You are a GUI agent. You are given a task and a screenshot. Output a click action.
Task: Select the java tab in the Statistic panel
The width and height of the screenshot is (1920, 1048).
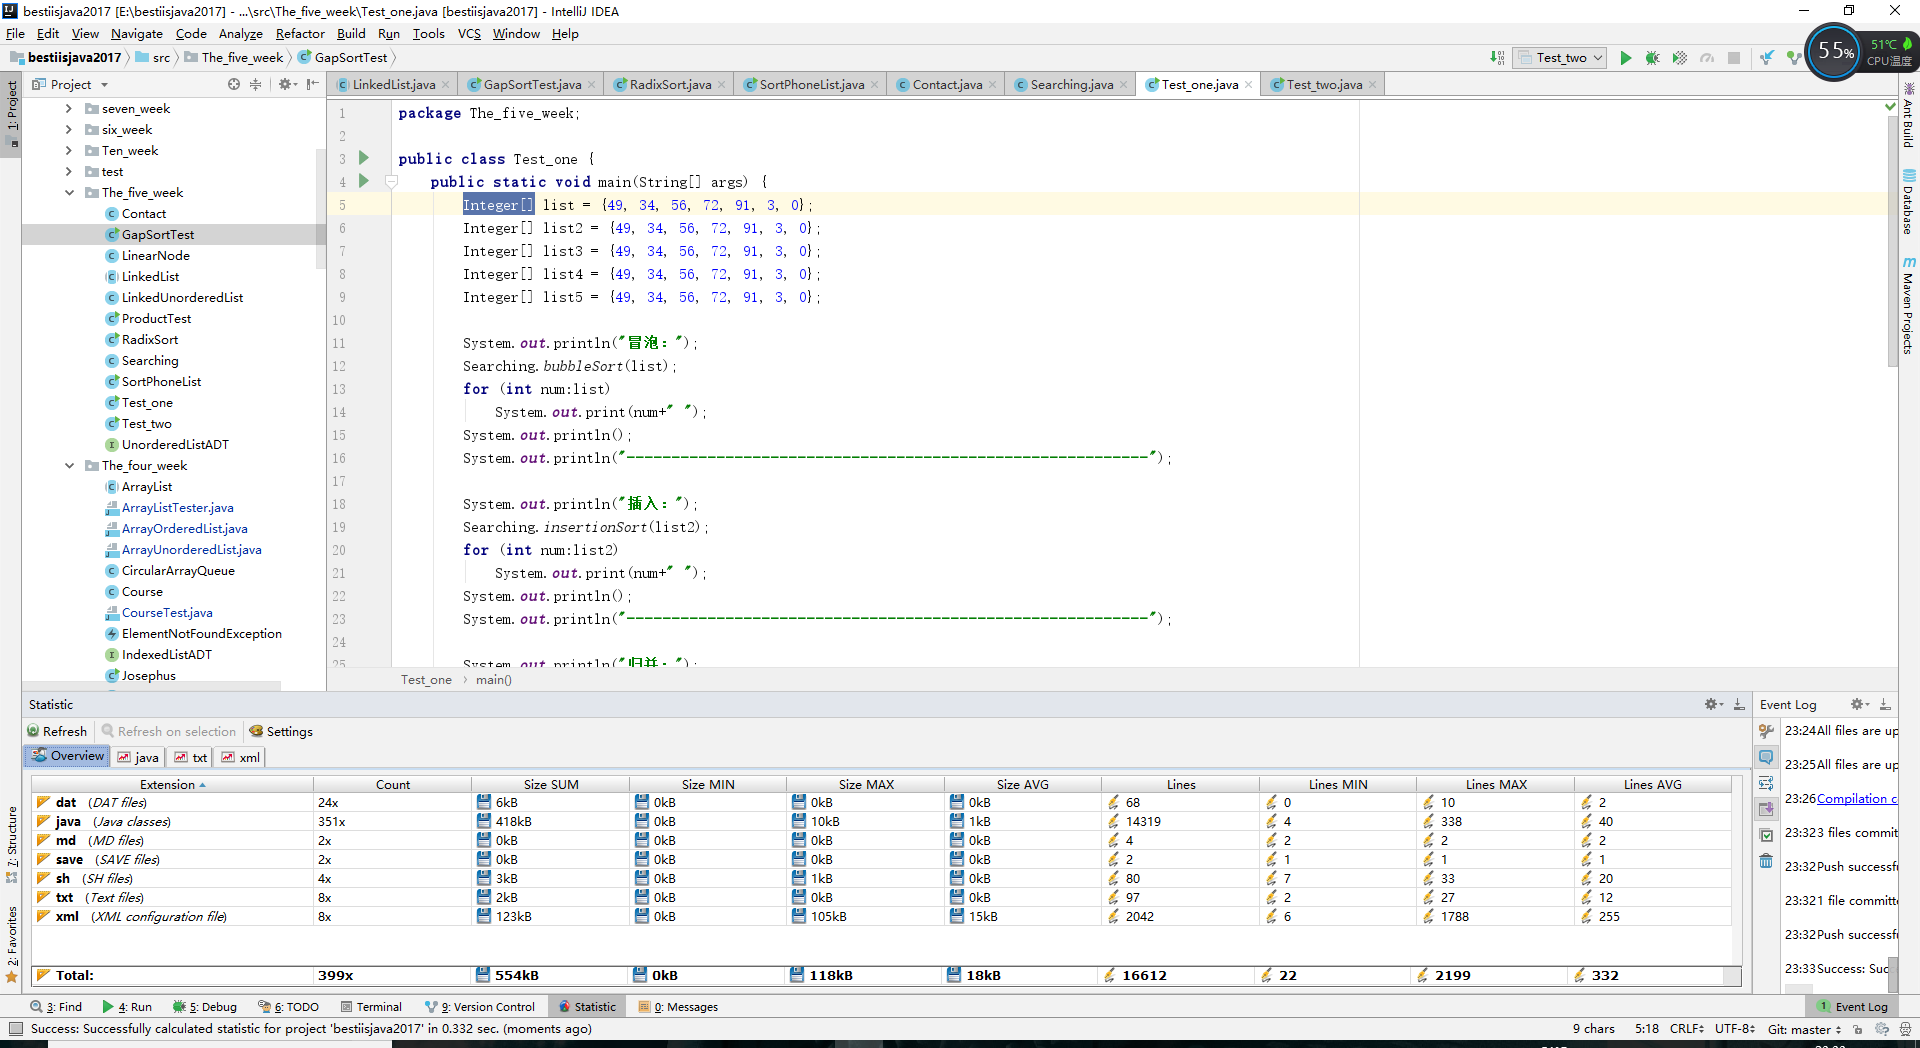tap(139, 757)
